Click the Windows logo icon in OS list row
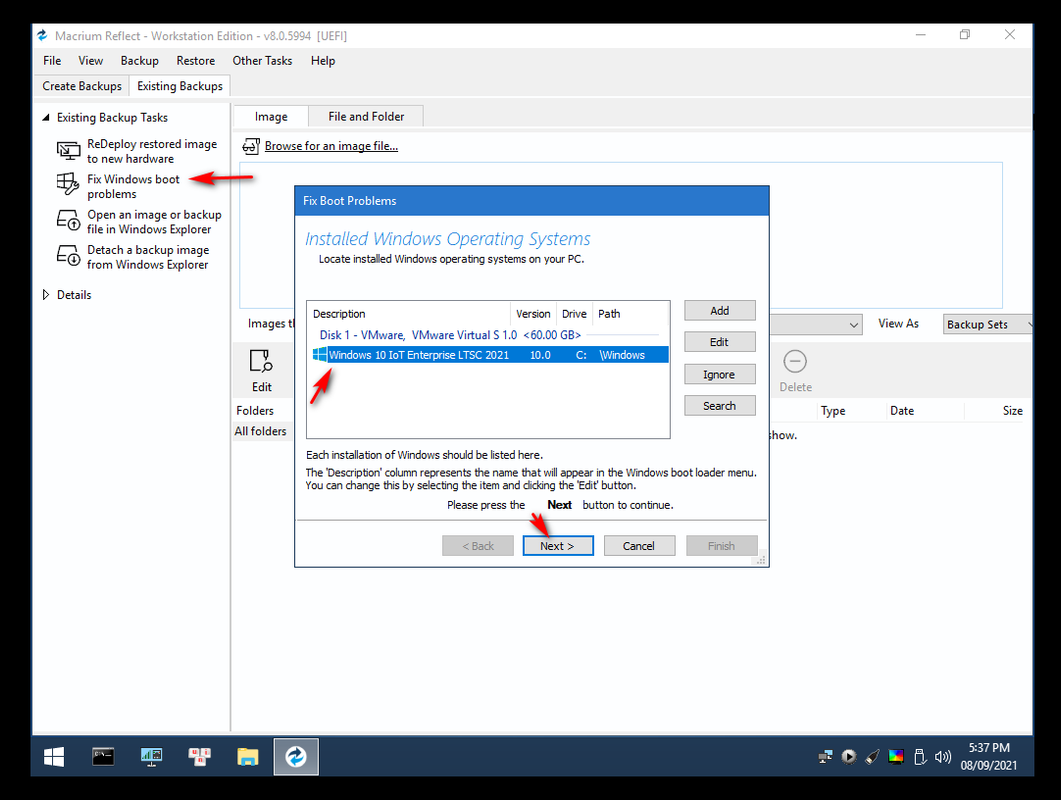Screen dimensions: 1061x800 319,355
